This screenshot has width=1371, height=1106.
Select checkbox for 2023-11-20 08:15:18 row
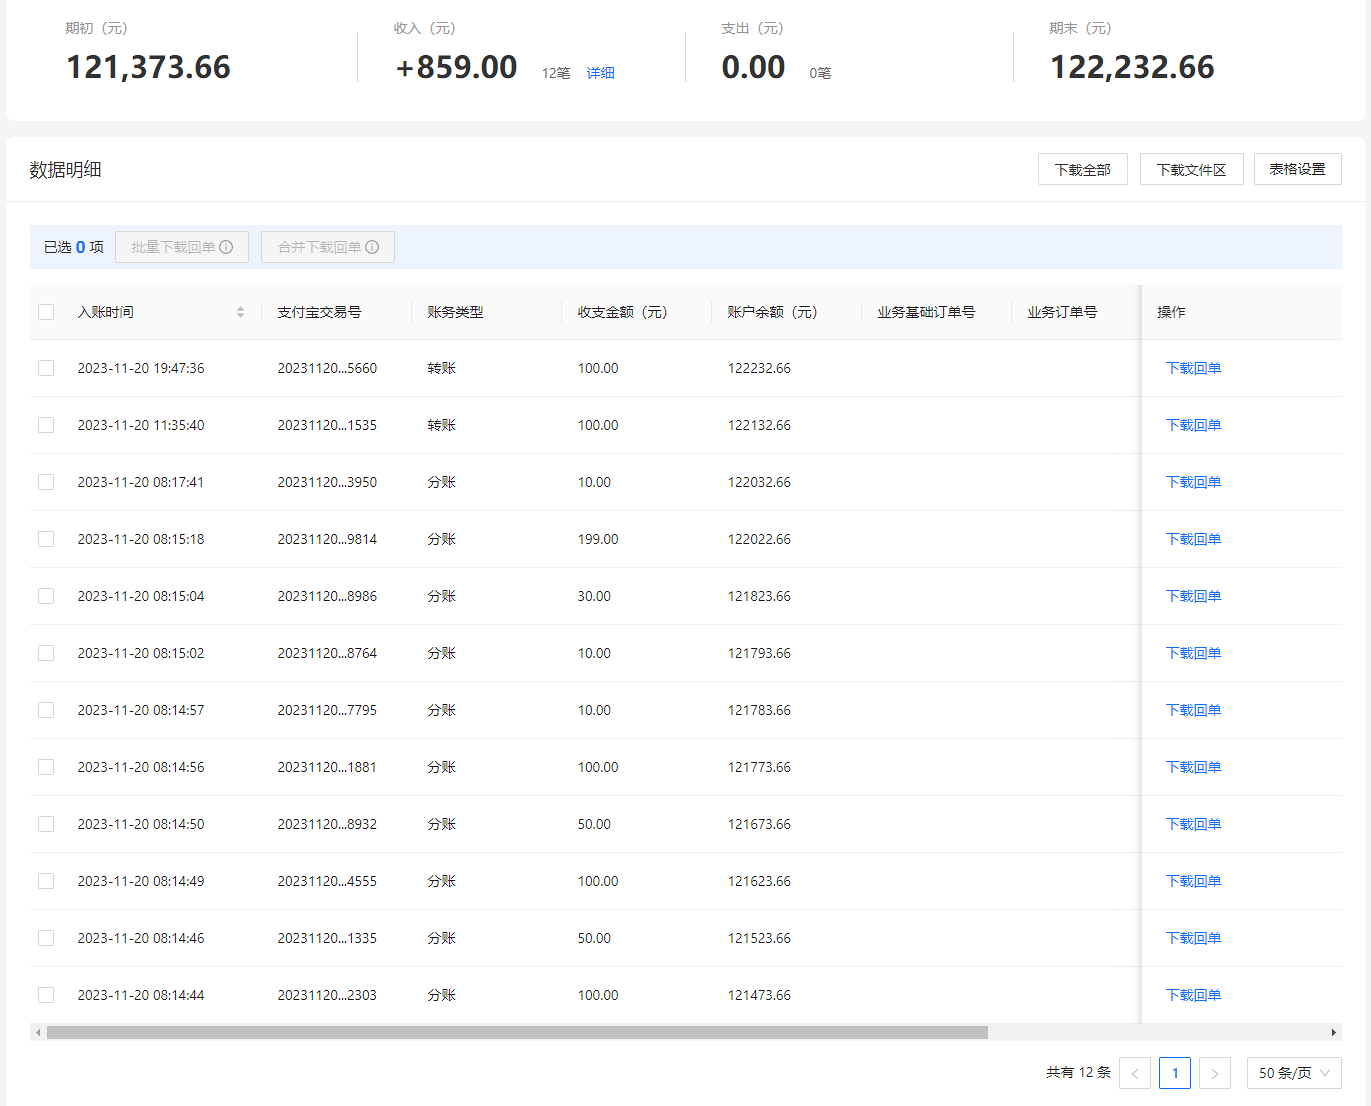(46, 539)
